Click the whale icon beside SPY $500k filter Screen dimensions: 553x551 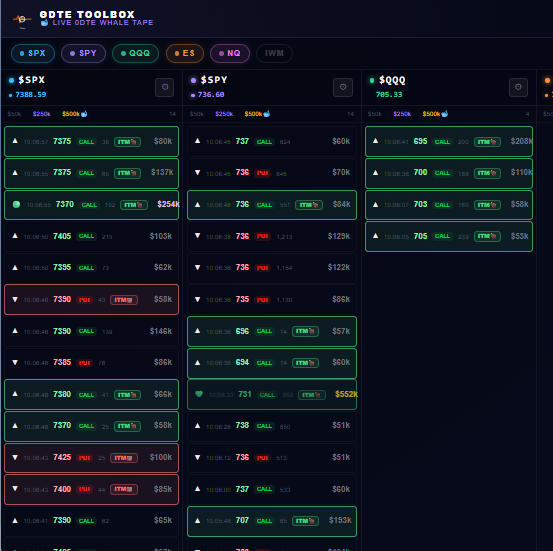267,114
